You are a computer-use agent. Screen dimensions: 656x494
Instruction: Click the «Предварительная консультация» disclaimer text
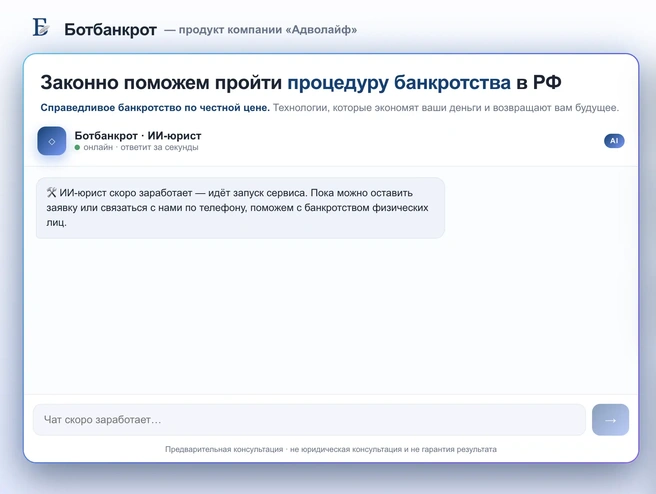click(331, 449)
